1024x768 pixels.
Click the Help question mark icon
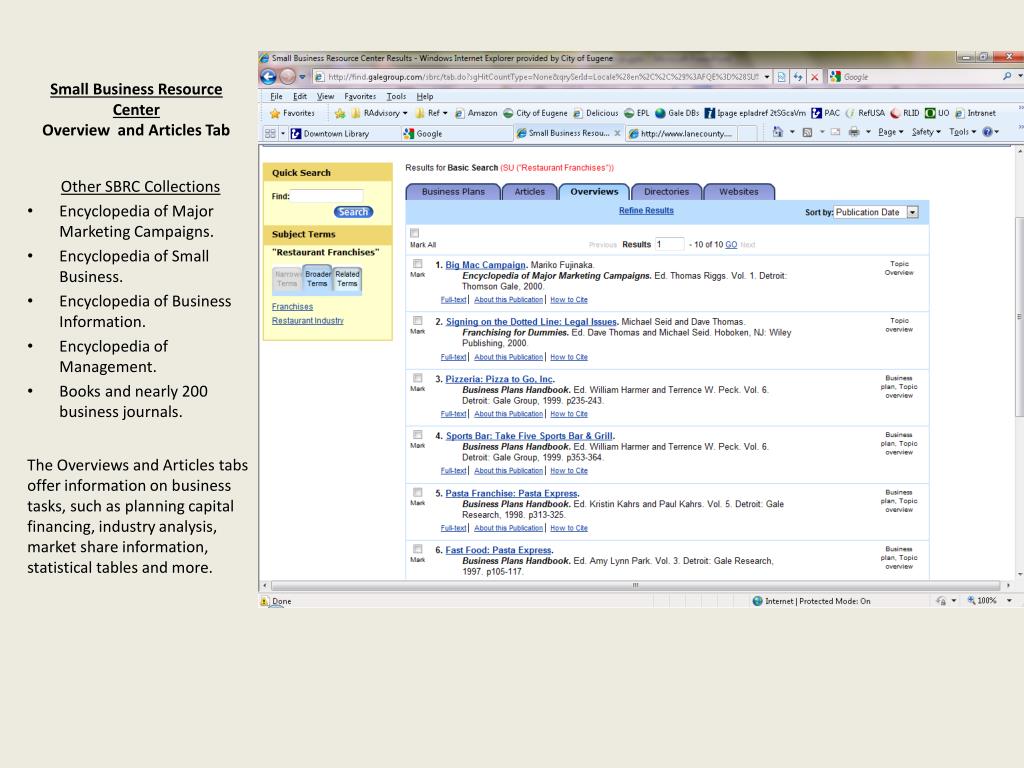point(987,132)
